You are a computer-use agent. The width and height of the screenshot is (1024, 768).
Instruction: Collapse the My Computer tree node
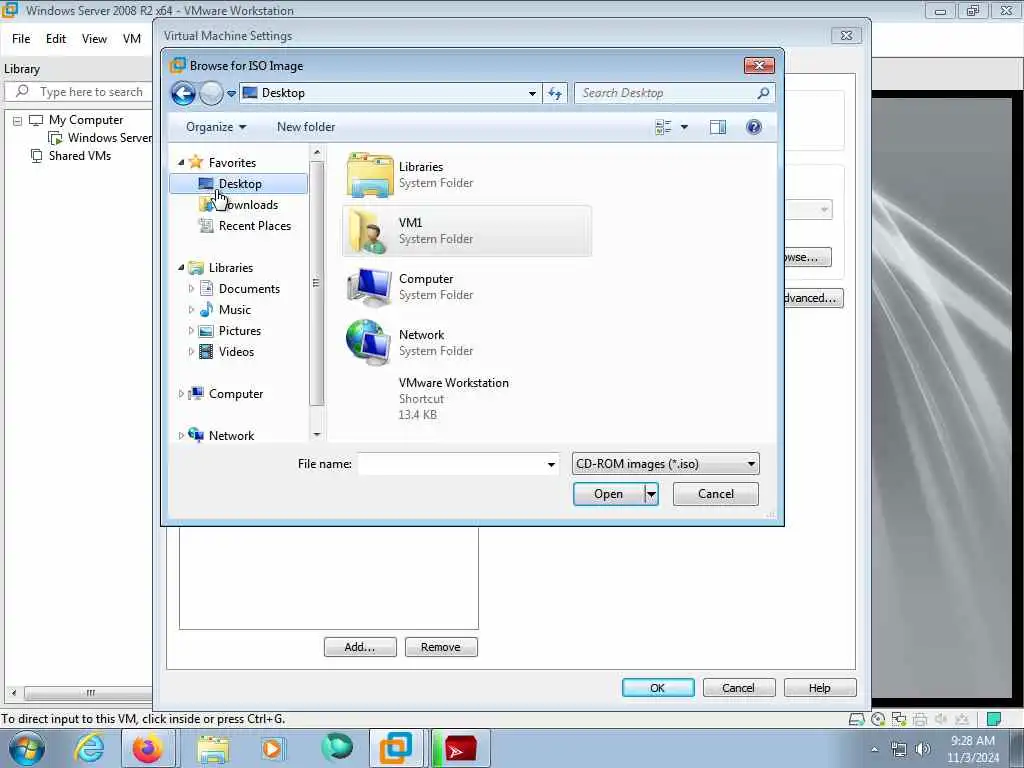tap(18, 121)
